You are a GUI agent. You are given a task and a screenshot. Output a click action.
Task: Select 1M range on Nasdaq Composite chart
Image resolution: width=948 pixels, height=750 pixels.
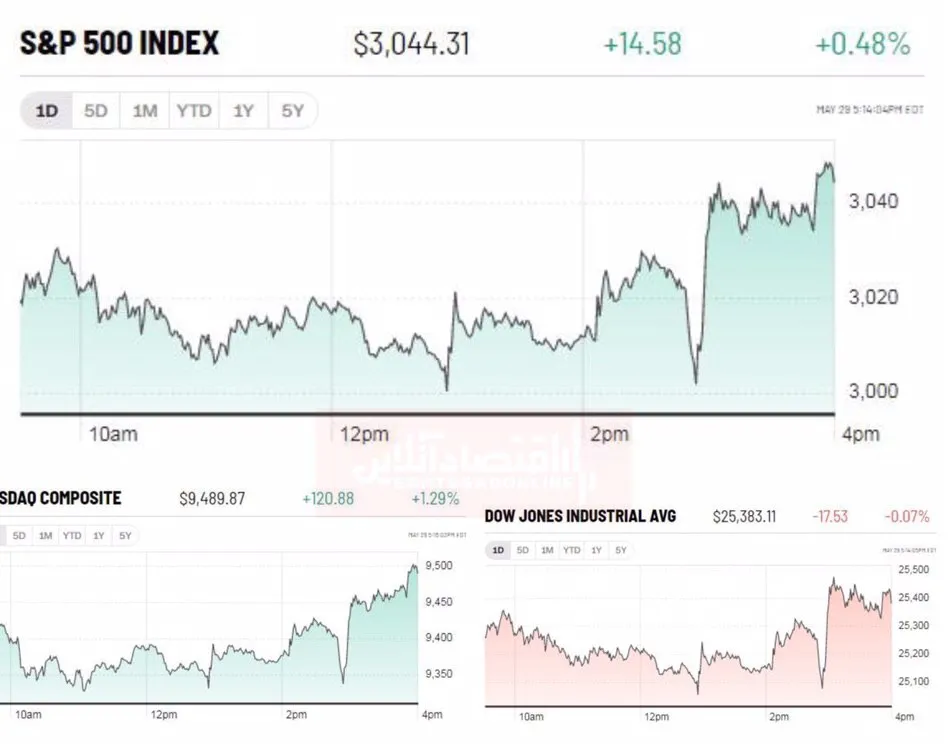(45, 535)
